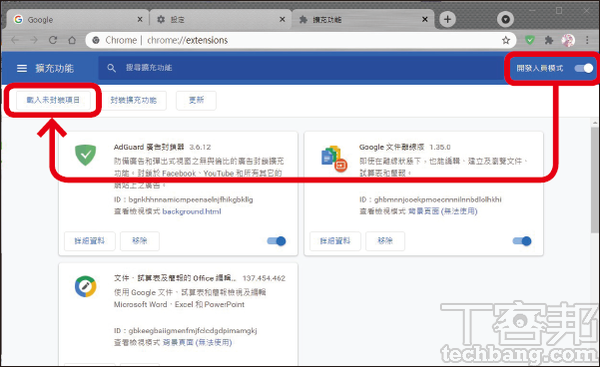Click the AdGuard shield card icon
The image size is (600, 367).
coord(85,155)
